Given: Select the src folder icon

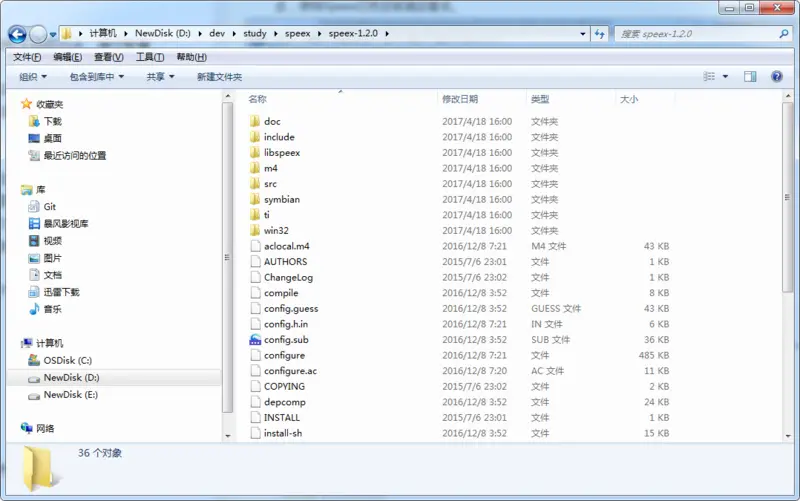Looking at the screenshot, I should click(255, 184).
